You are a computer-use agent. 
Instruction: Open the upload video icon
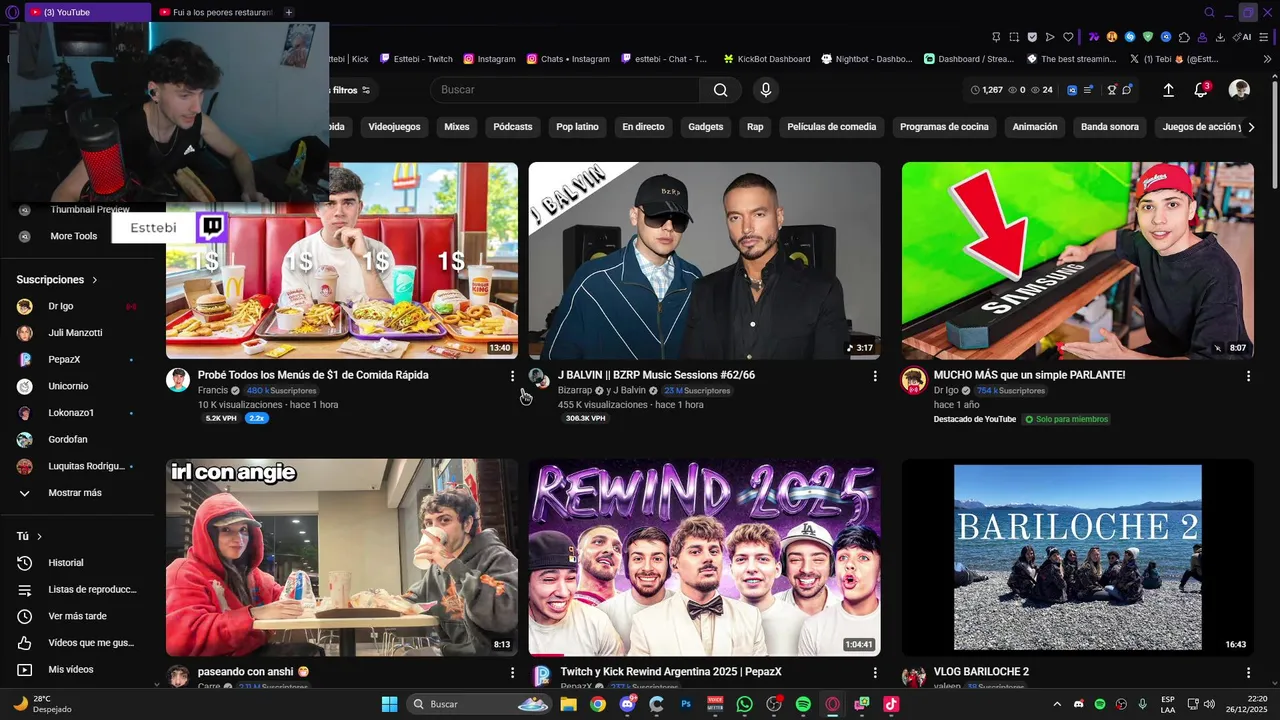click(1168, 90)
